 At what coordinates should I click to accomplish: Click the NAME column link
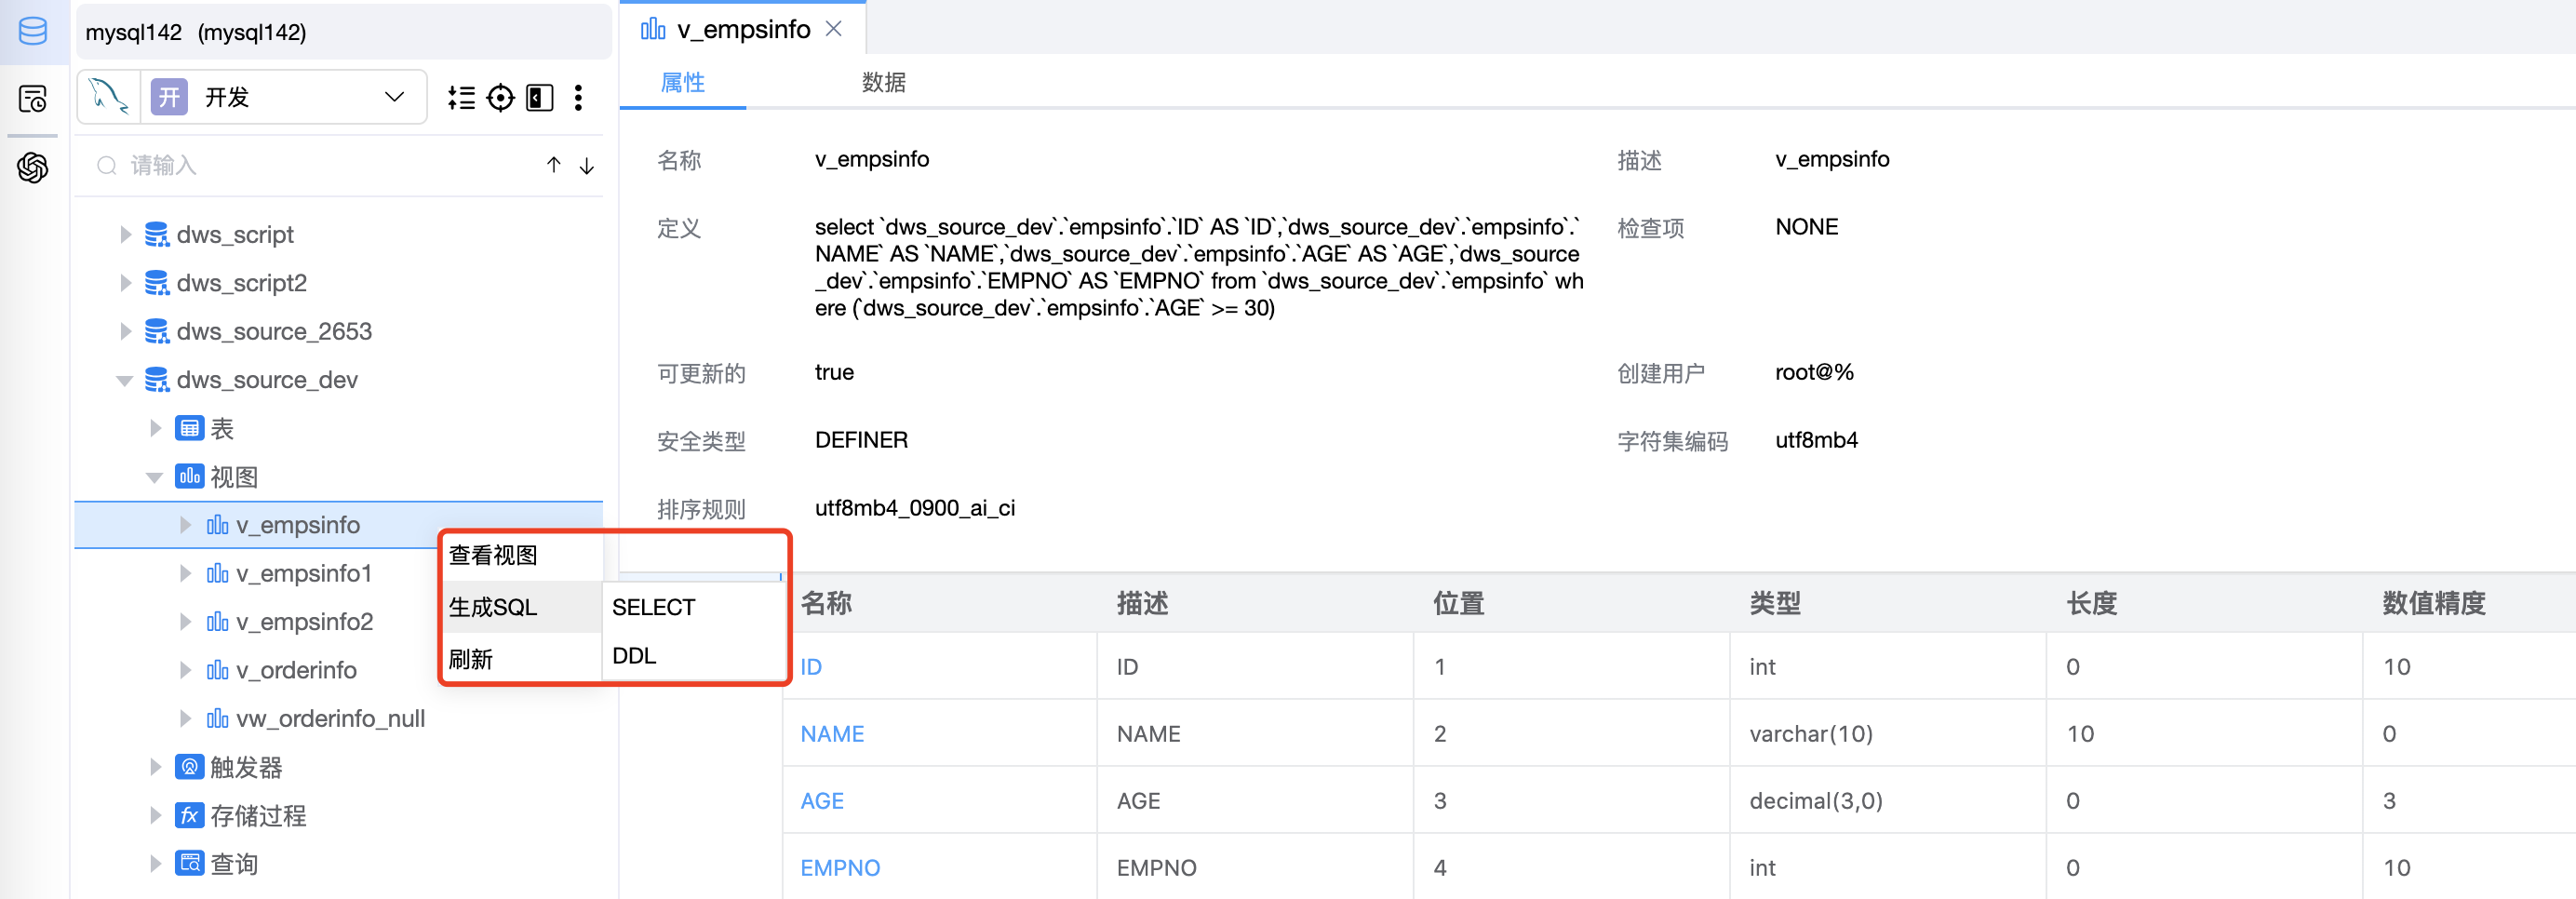coord(831,734)
